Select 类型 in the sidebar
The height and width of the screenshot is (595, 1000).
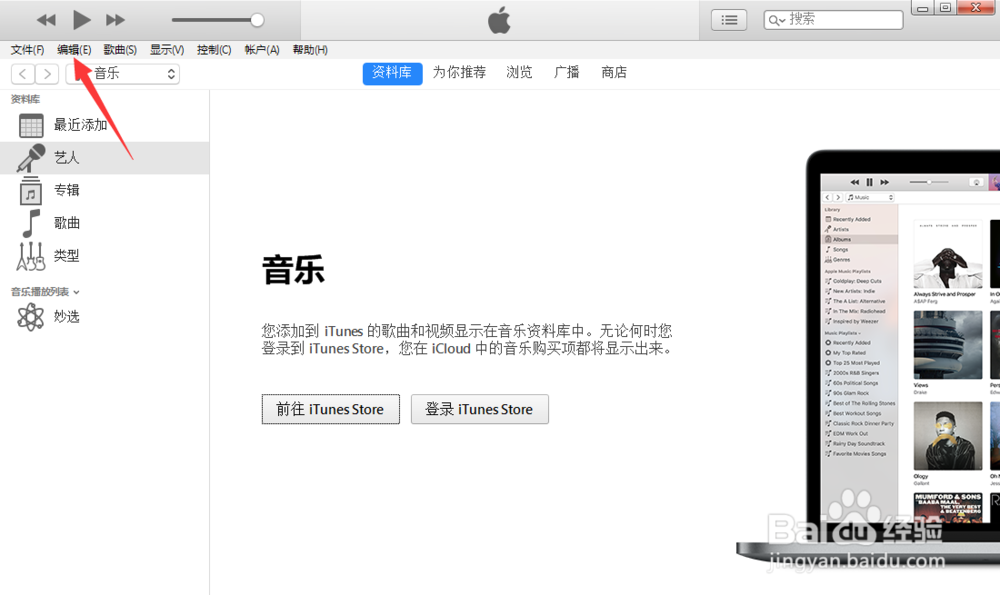click(x=105, y=256)
